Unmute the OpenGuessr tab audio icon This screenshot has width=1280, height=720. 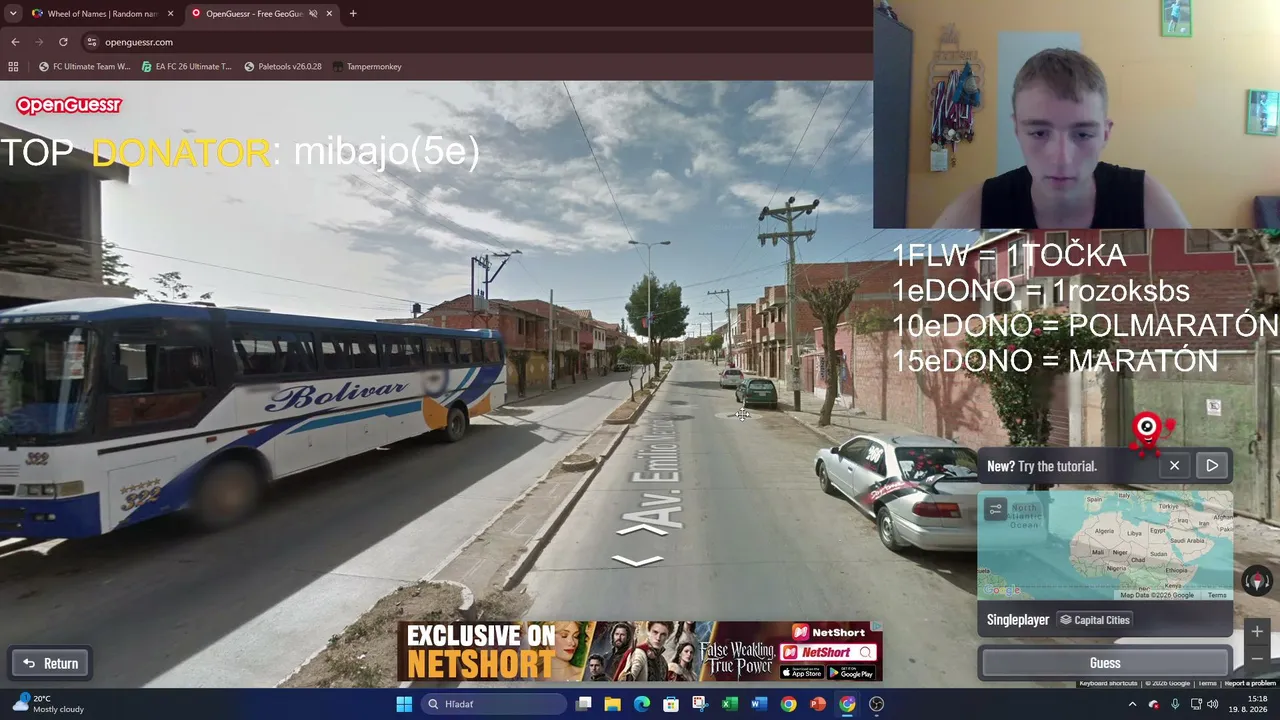click(x=312, y=14)
